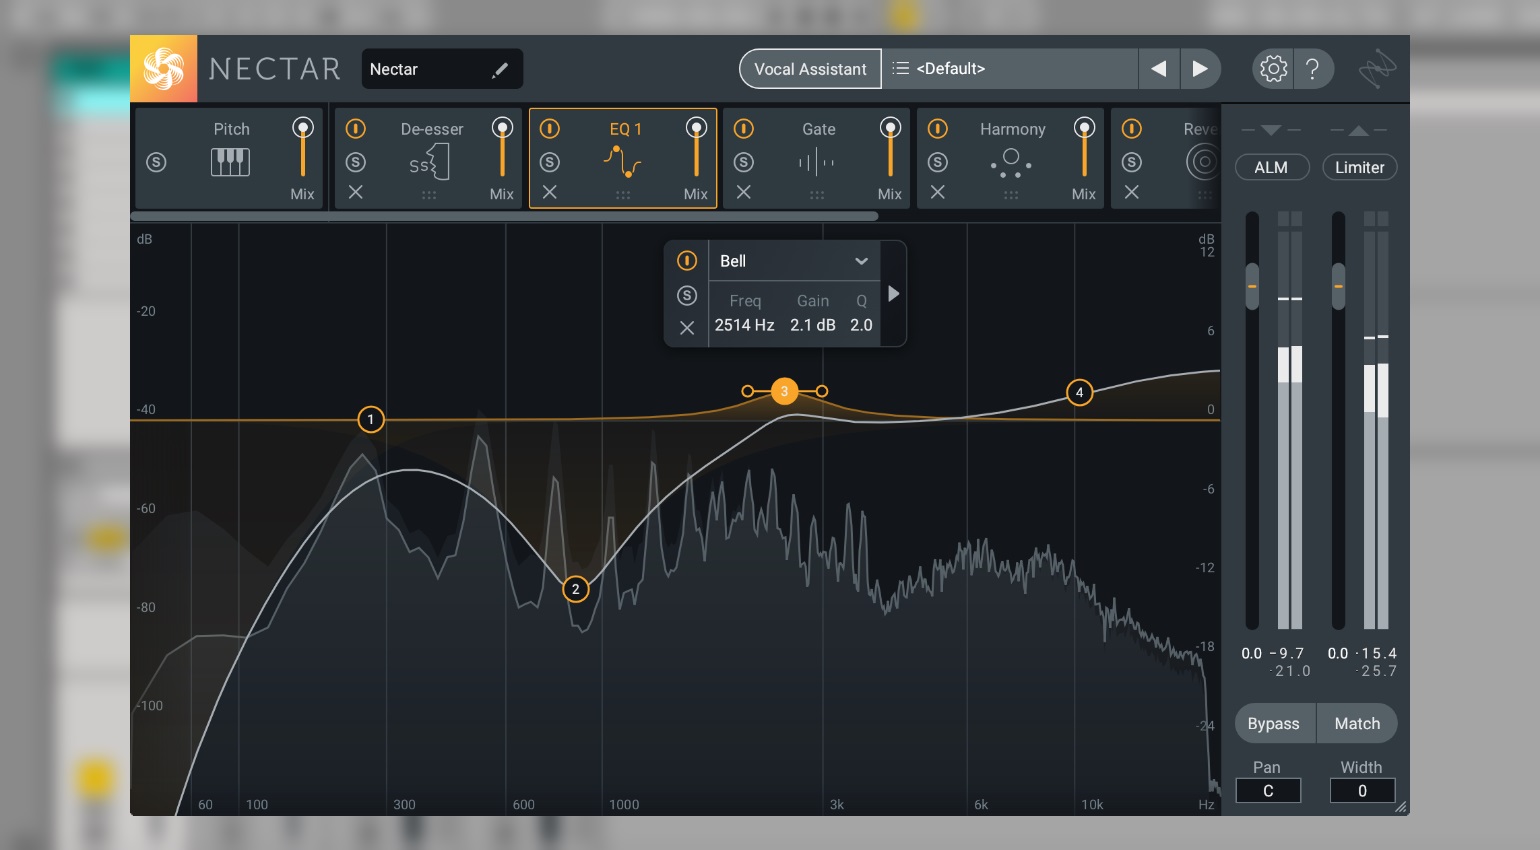Click the Vocal Assistant button
This screenshot has height=850, width=1540.
point(808,68)
